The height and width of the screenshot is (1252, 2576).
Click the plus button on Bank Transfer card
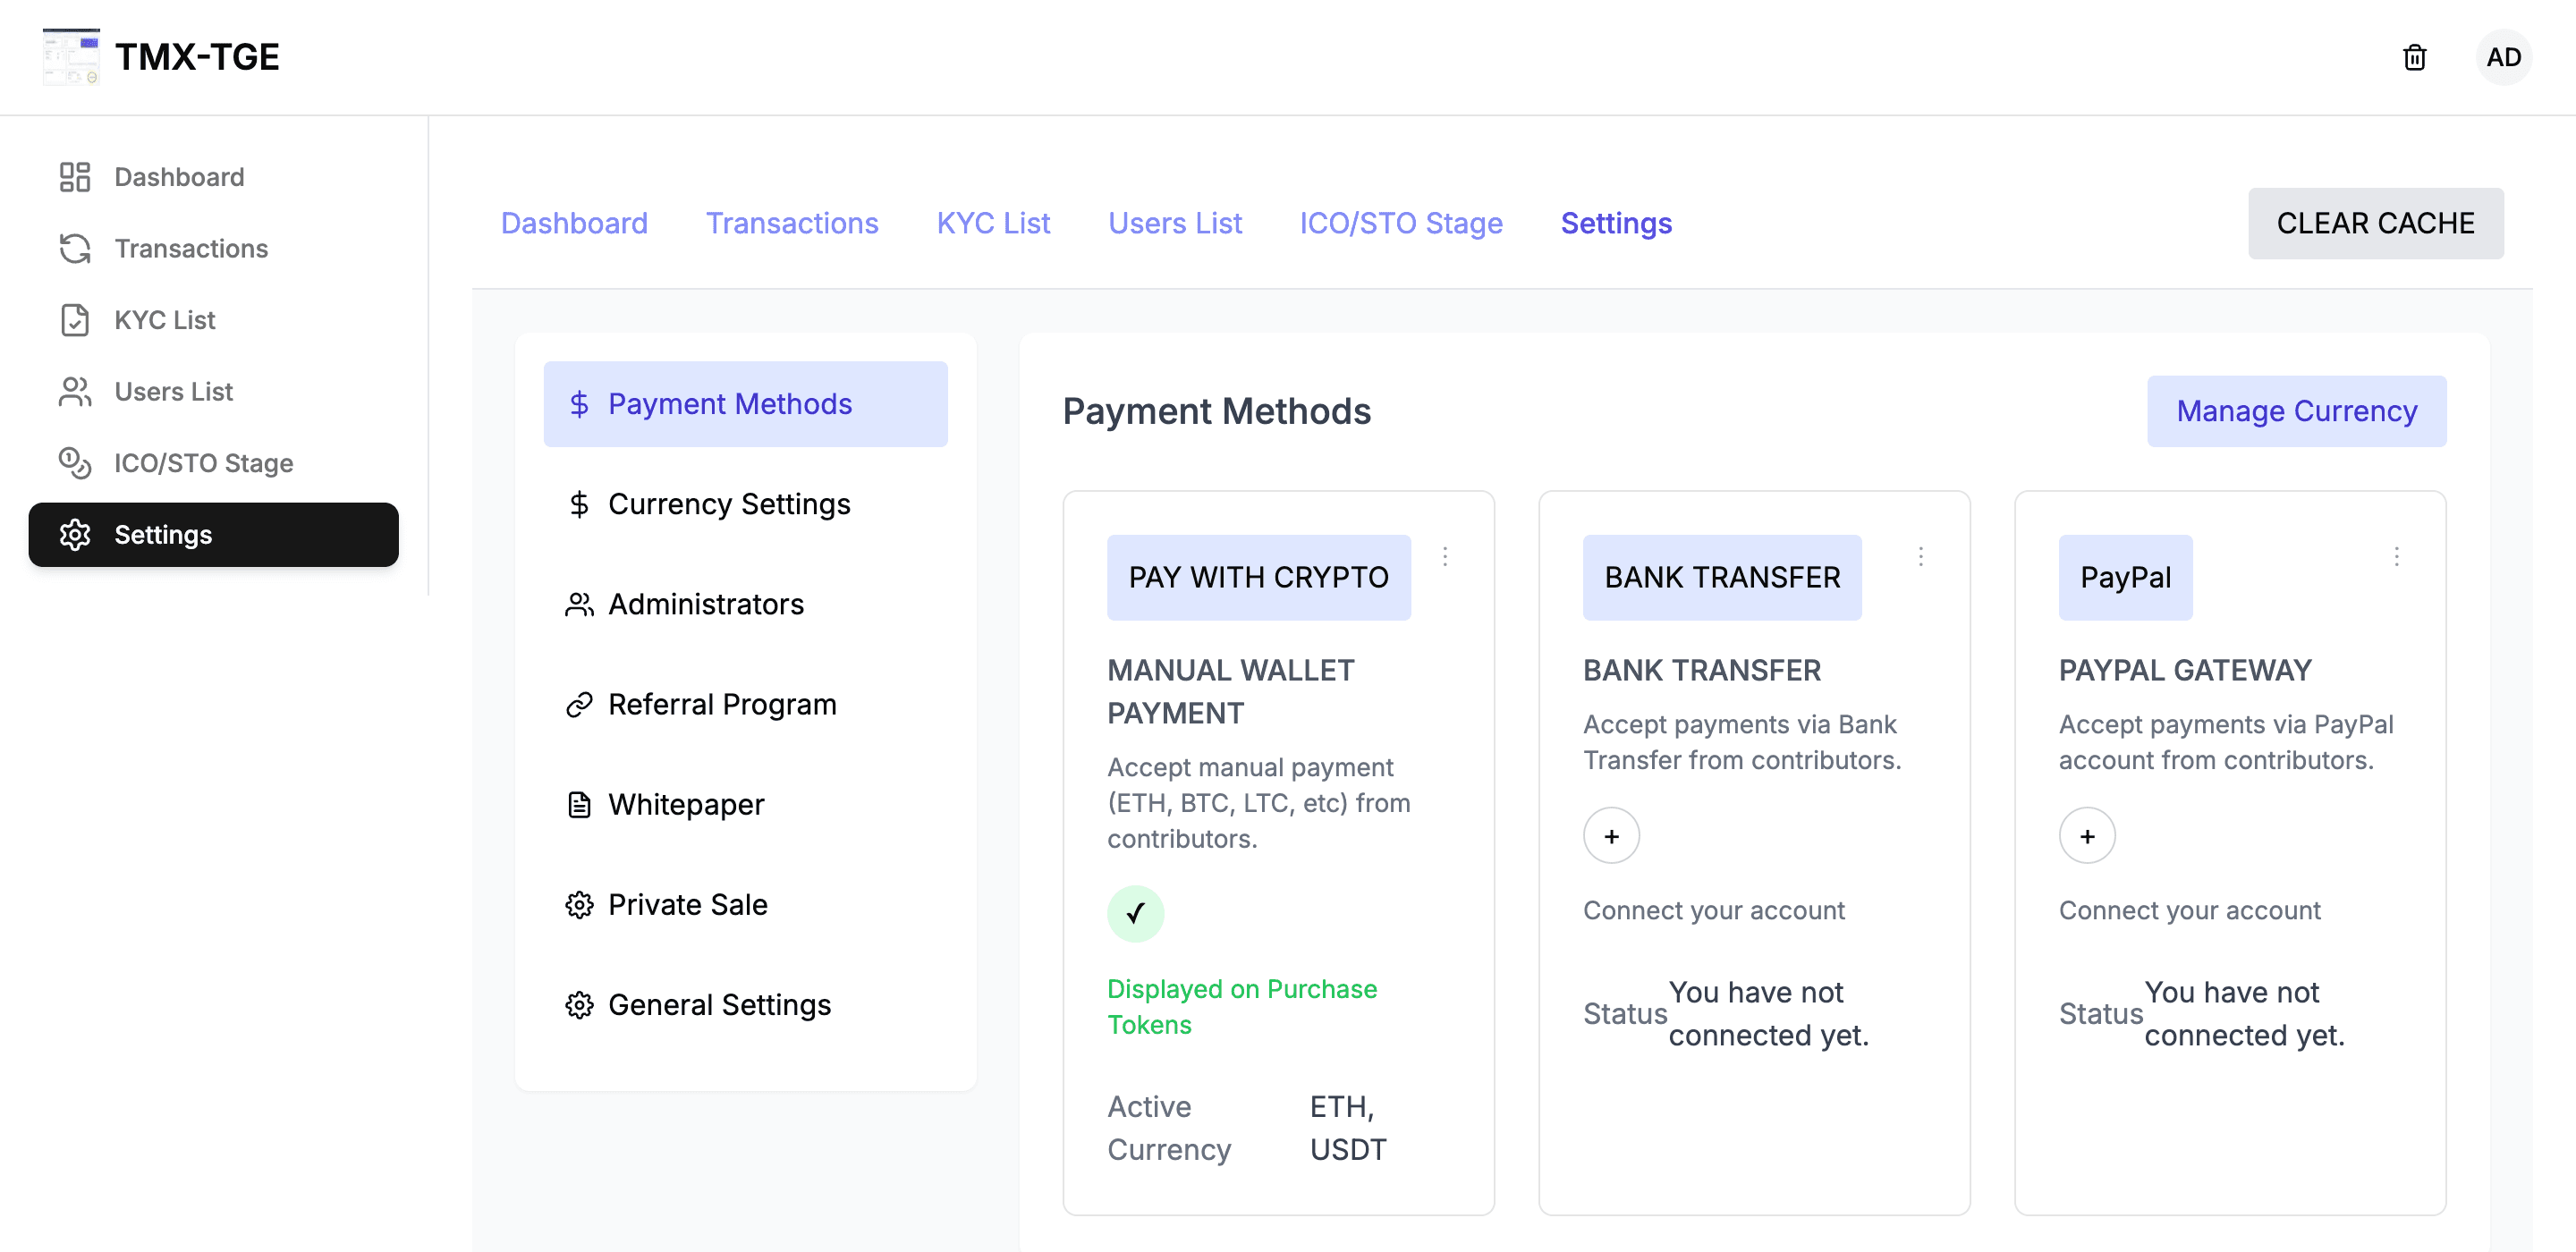coord(1611,836)
